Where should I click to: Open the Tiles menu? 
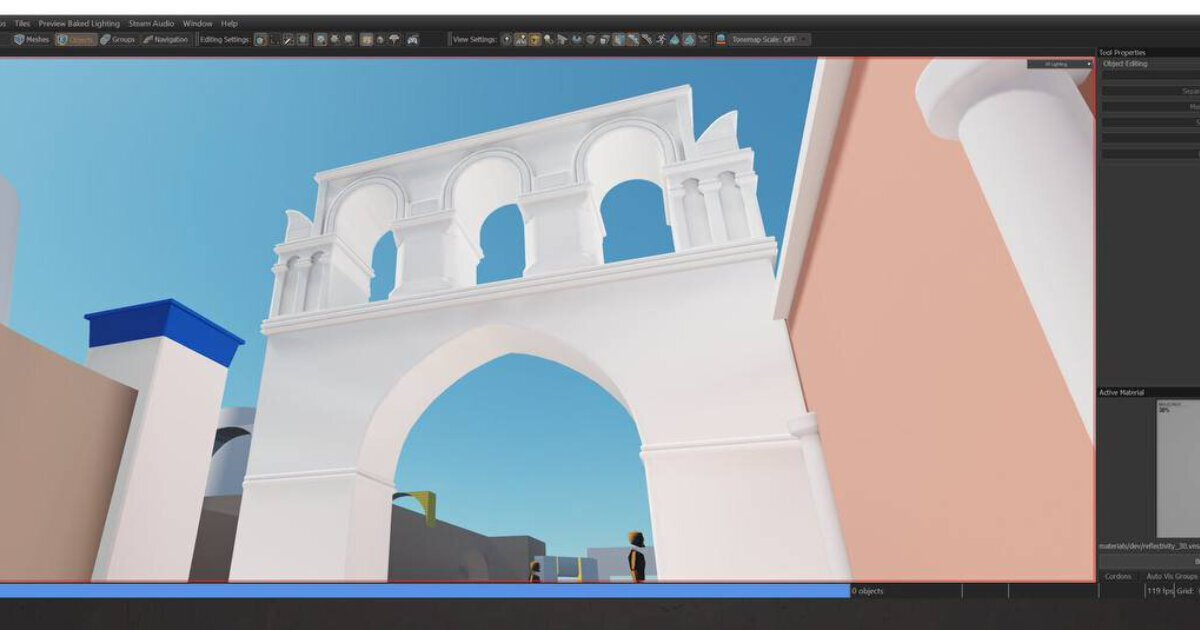[x=22, y=23]
